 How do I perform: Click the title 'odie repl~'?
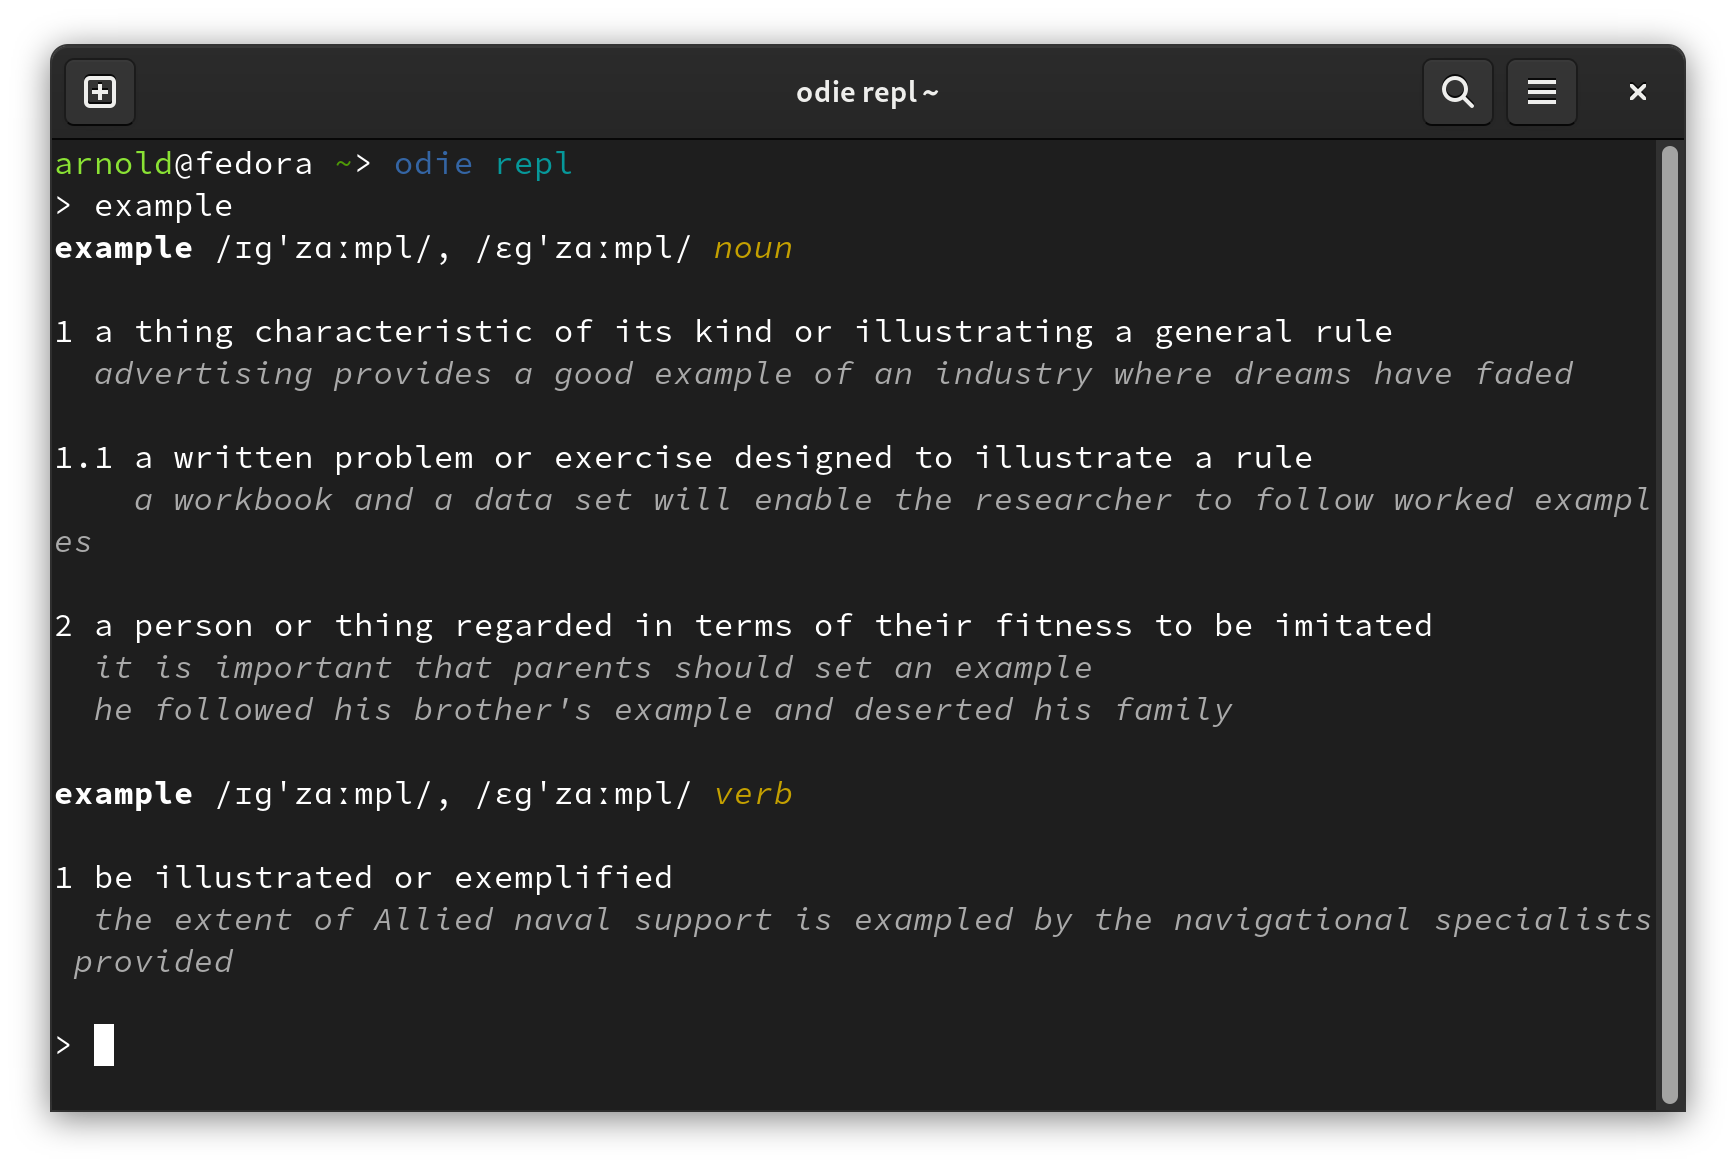click(866, 91)
